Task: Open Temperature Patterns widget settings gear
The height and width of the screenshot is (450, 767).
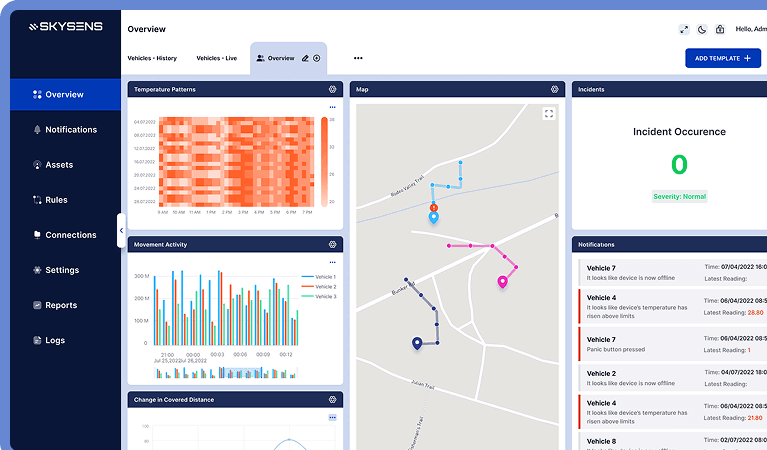Action: point(332,89)
